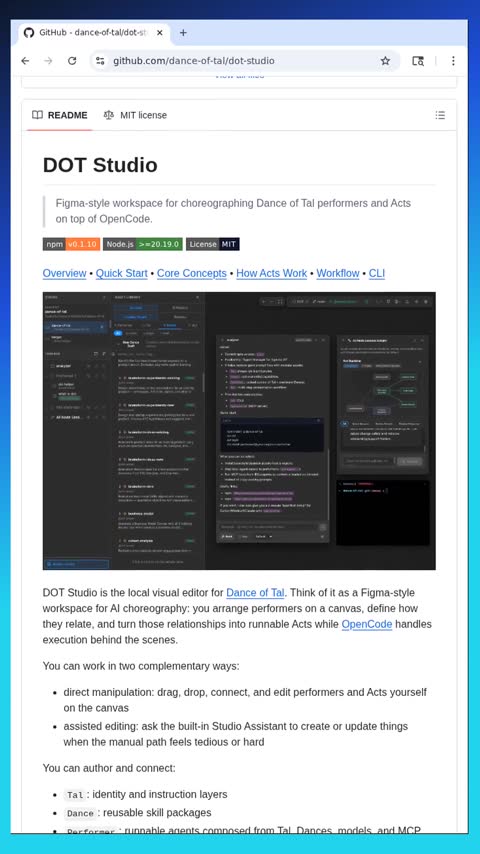Bookmark this page with star icon

point(385,61)
